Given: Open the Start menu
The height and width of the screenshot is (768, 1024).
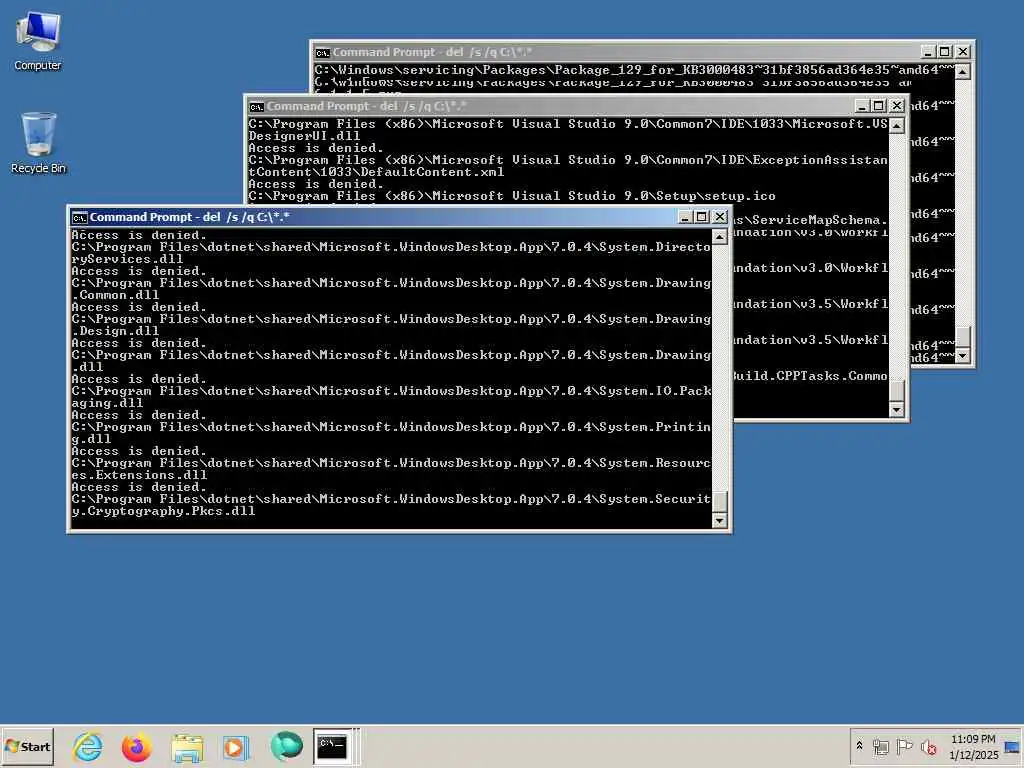Looking at the screenshot, I should point(27,746).
